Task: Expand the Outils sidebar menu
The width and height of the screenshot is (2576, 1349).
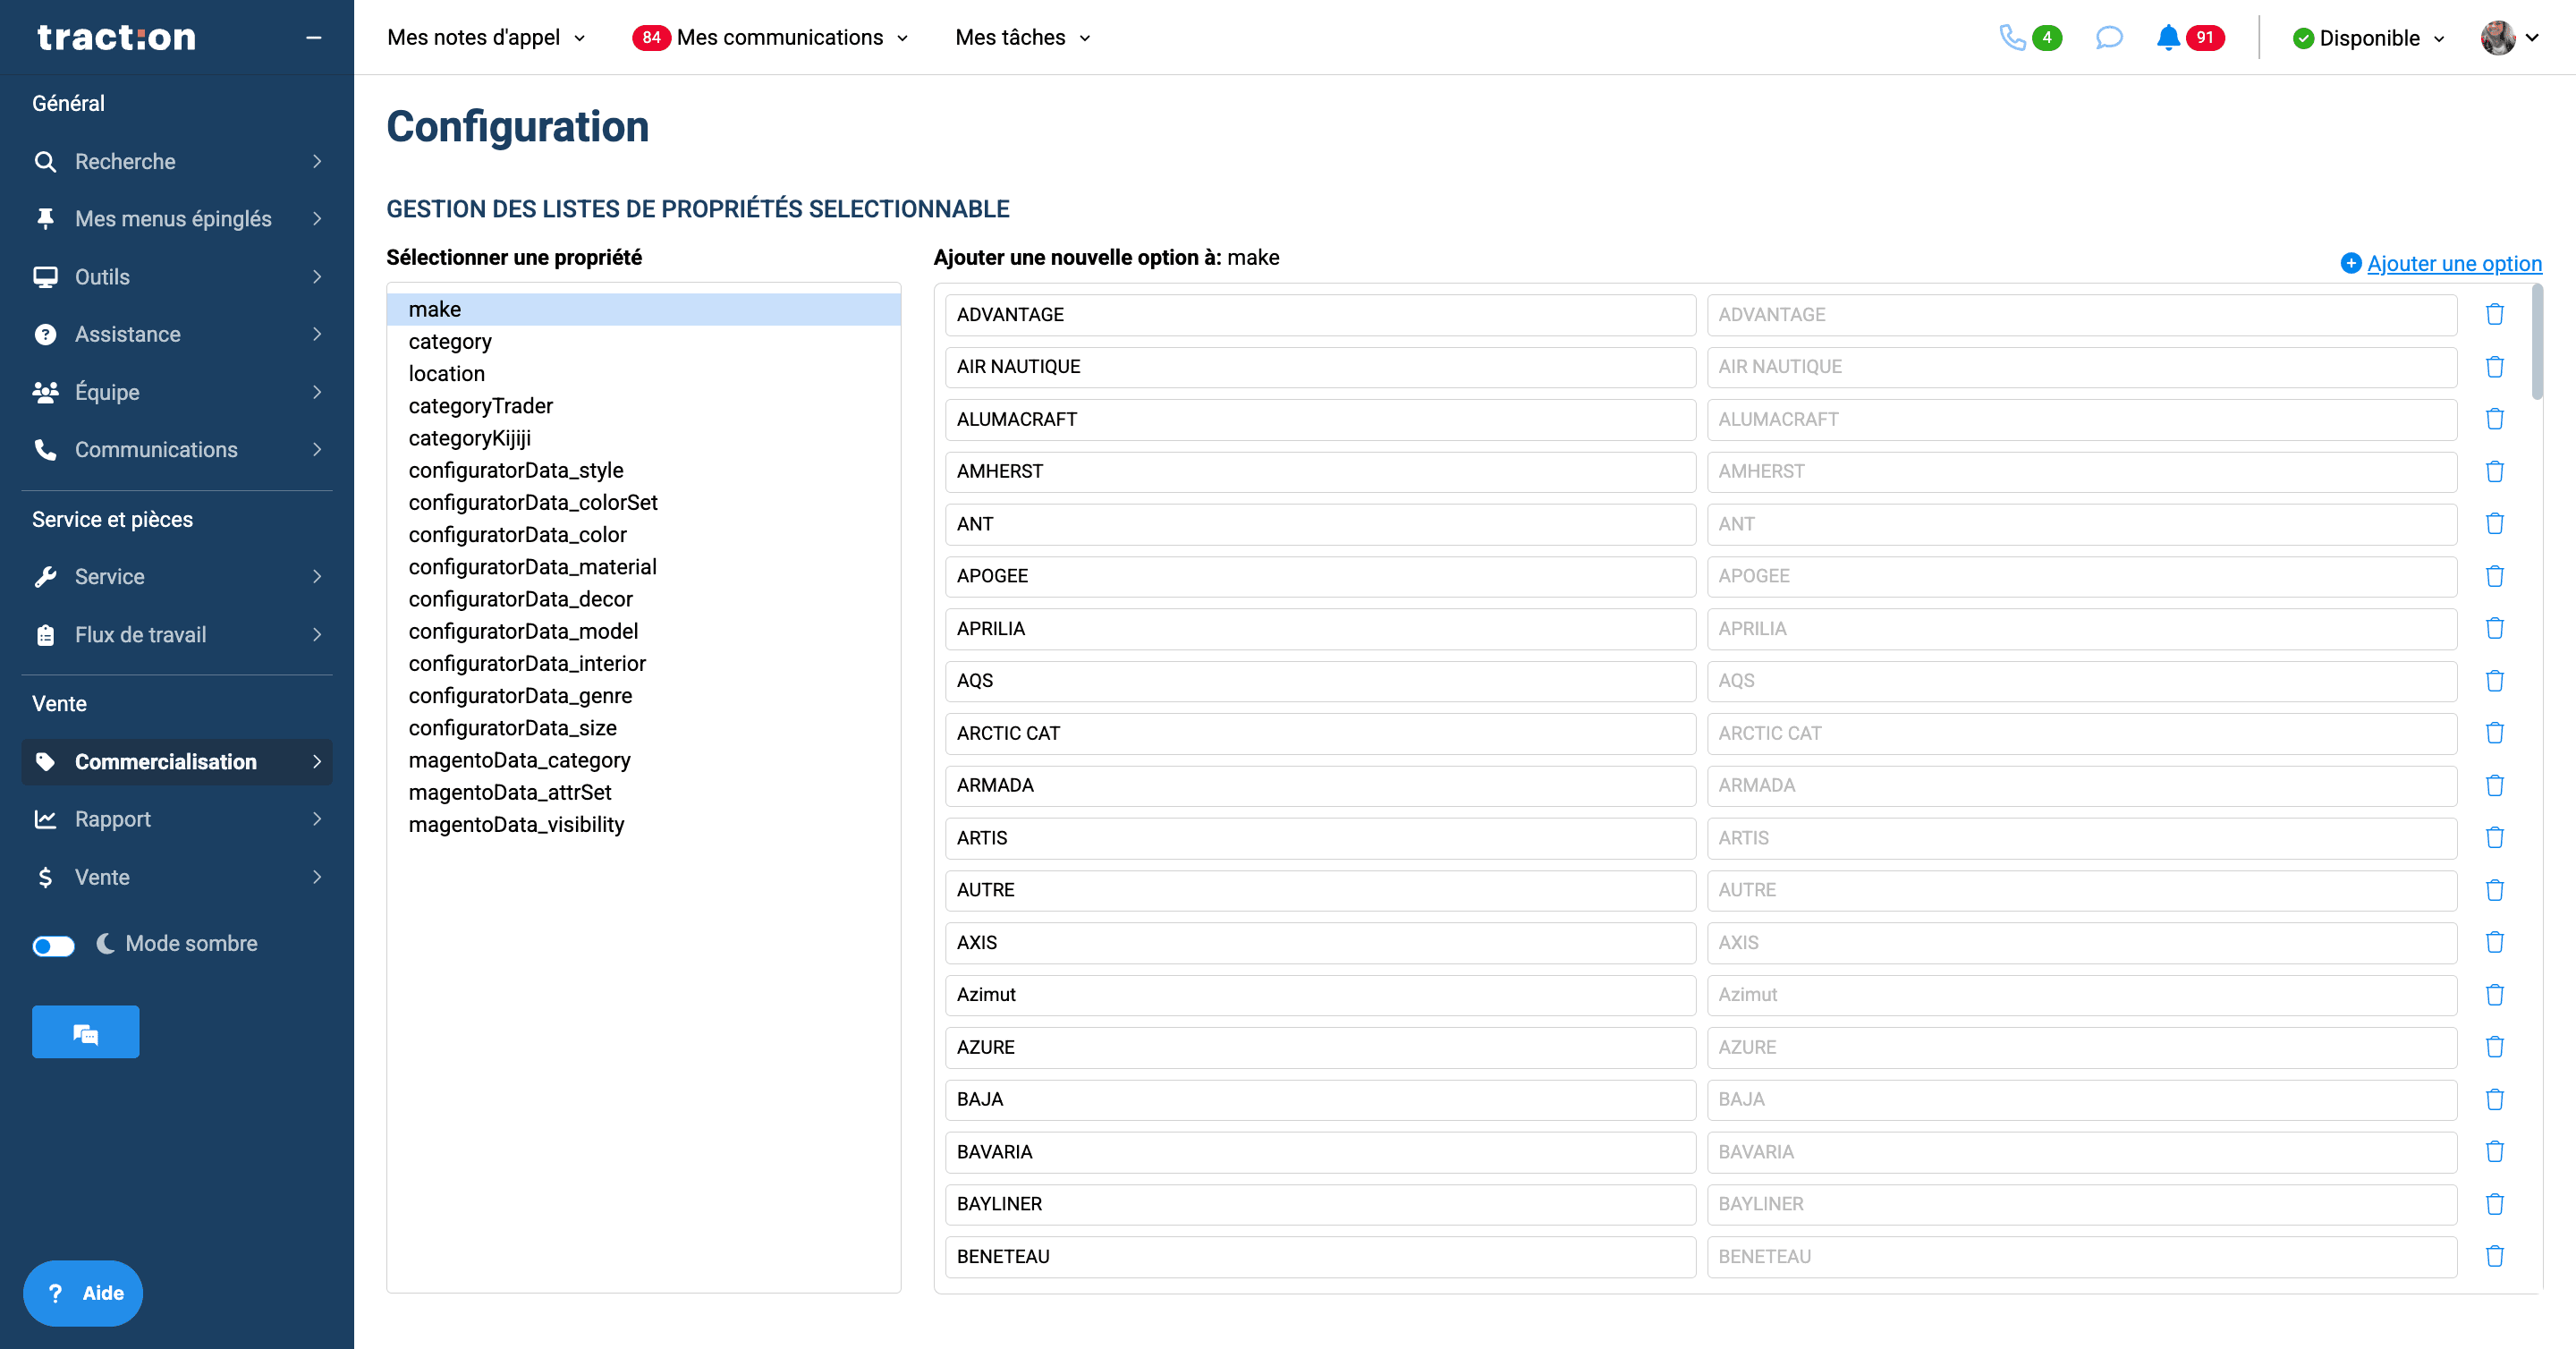Action: (177, 277)
